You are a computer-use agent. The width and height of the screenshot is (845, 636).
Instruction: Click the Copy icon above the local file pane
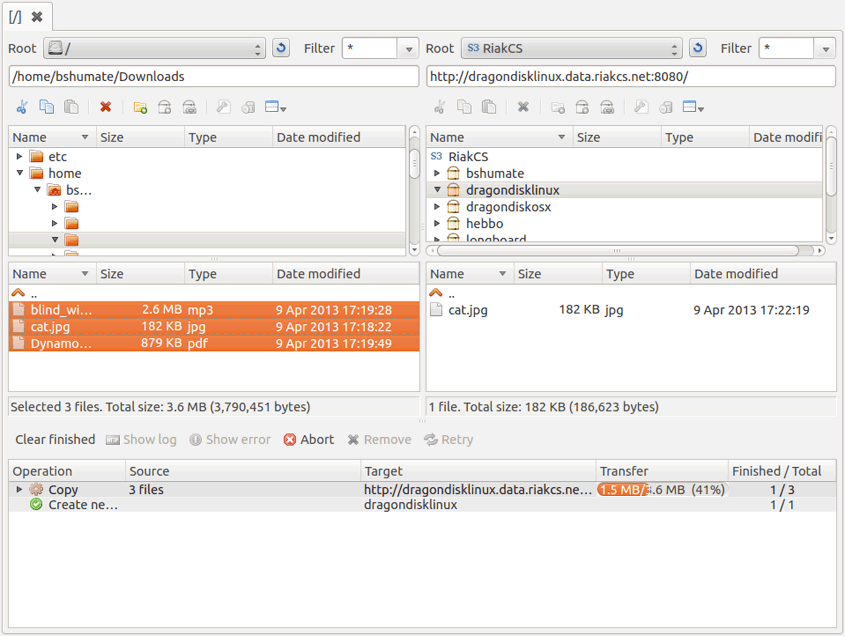coord(45,107)
